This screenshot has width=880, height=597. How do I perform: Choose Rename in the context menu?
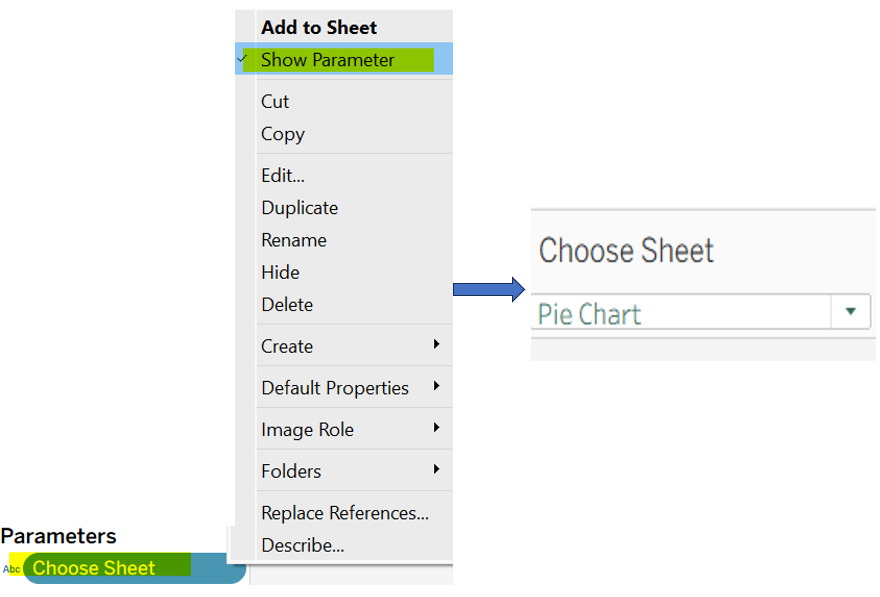pos(294,240)
